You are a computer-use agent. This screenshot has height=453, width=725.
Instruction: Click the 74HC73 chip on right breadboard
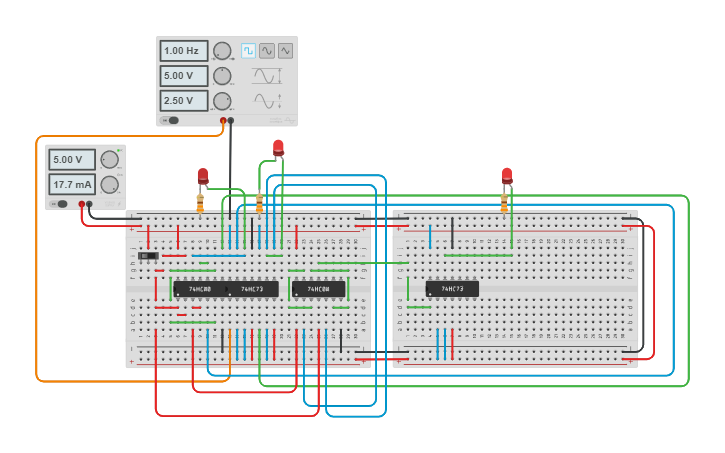point(452,289)
